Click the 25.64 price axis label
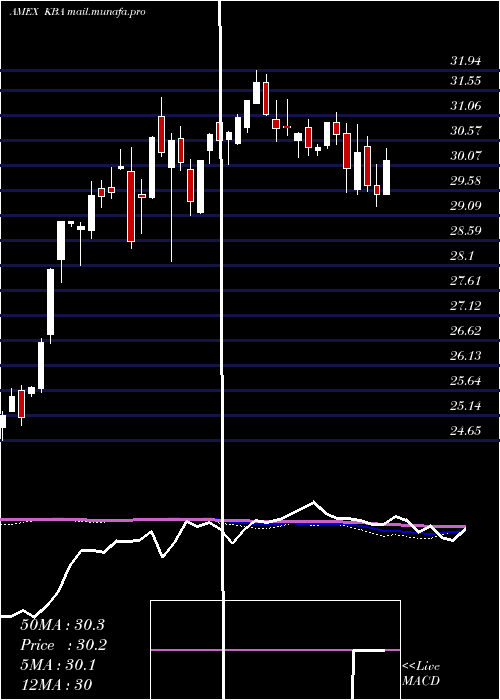 click(465, 381)
